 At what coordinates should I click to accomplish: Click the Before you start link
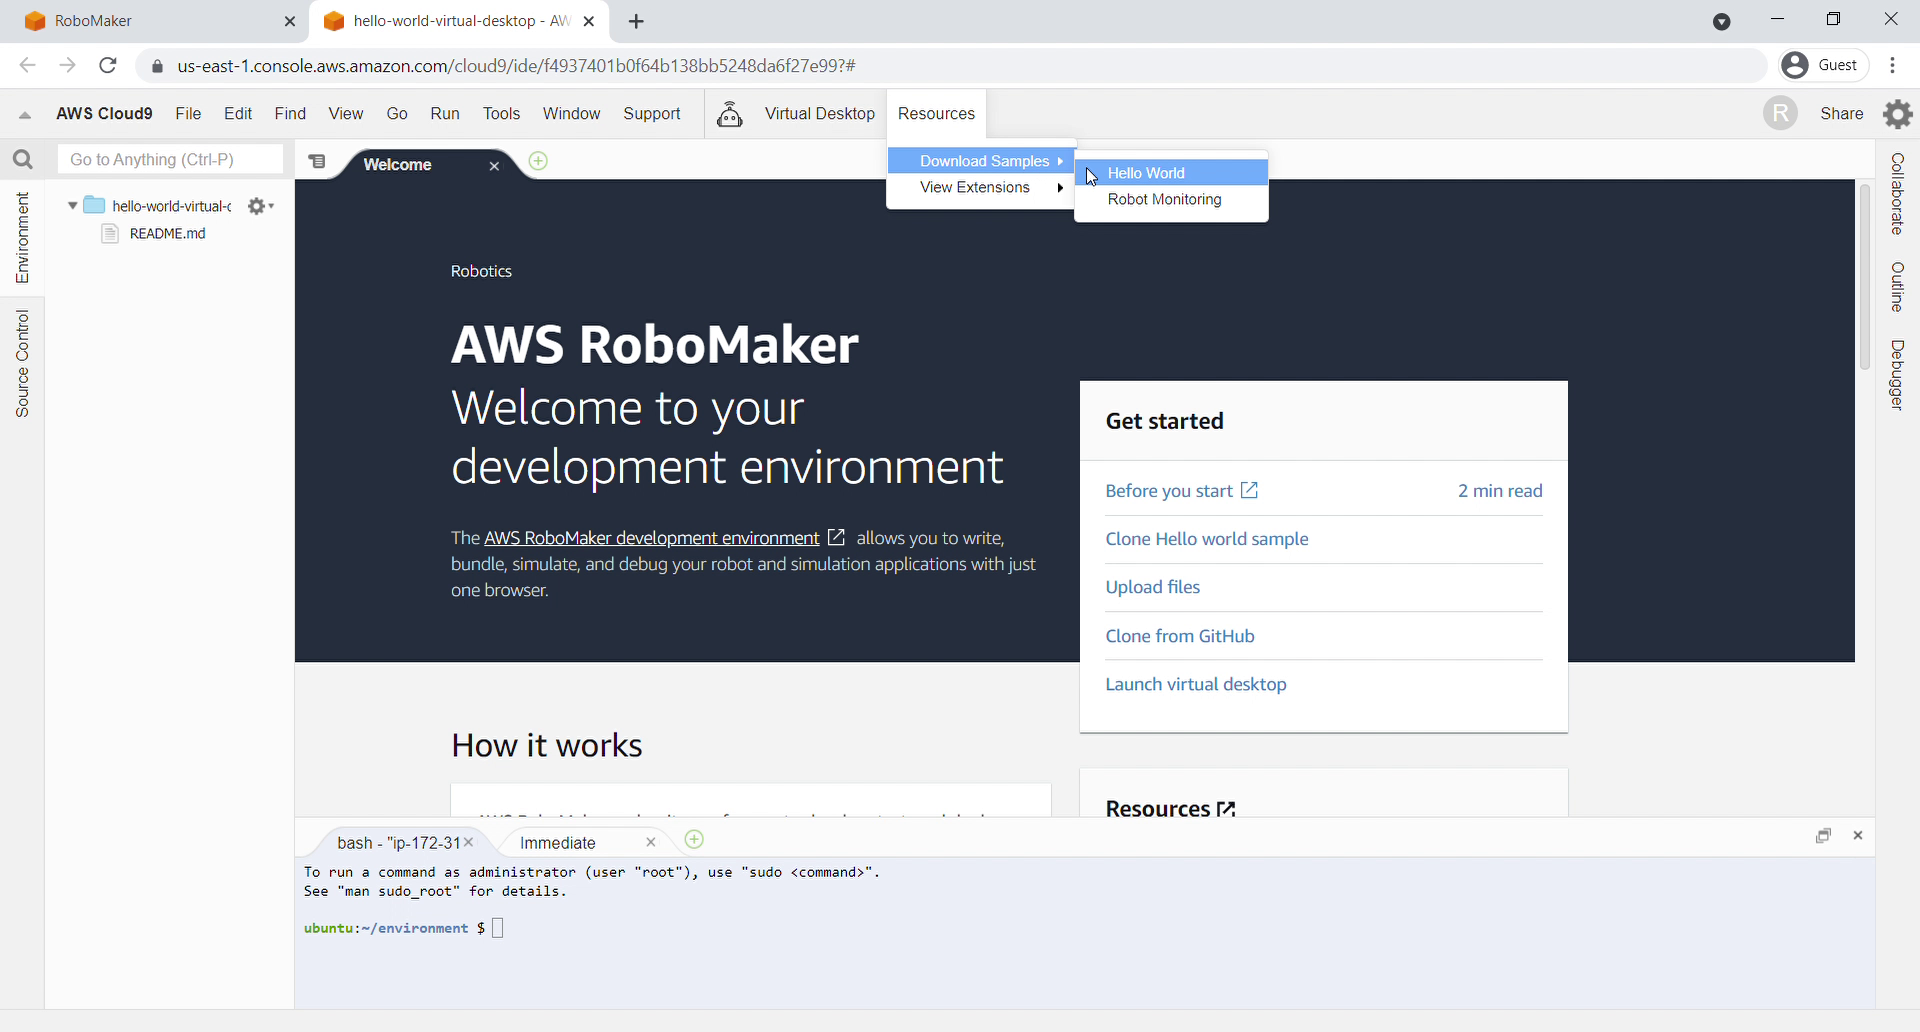coord(1181,491)
